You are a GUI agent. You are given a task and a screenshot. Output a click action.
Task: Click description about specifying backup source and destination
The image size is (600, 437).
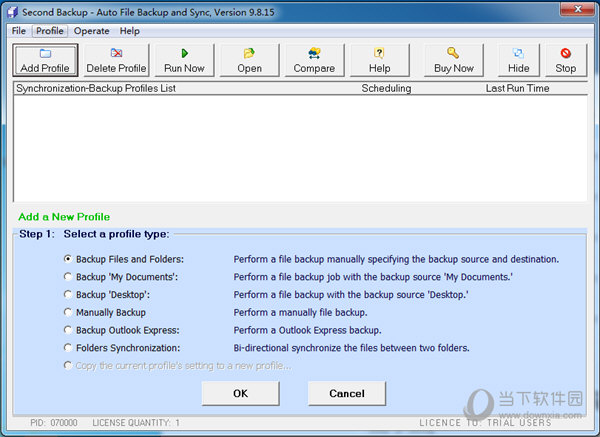[x=396, y=259]
